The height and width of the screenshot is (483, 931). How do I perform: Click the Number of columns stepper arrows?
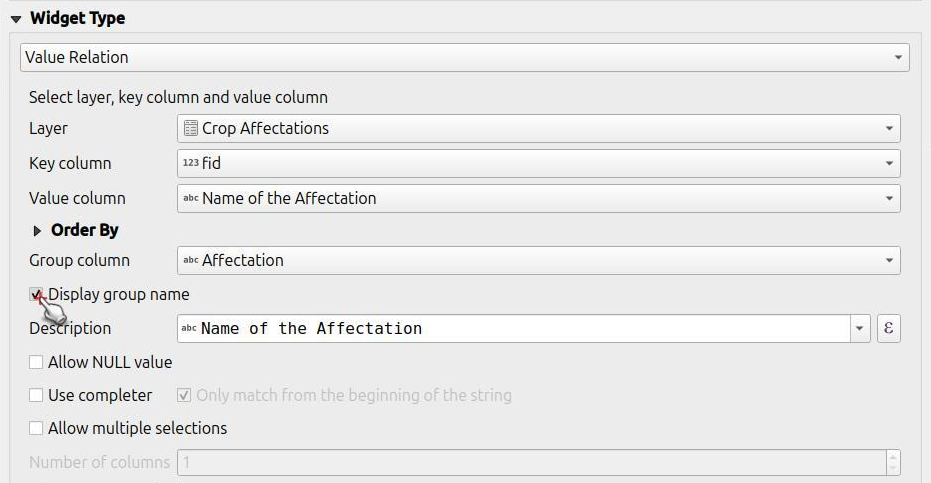pyautogui.click(x=893, y=462)
